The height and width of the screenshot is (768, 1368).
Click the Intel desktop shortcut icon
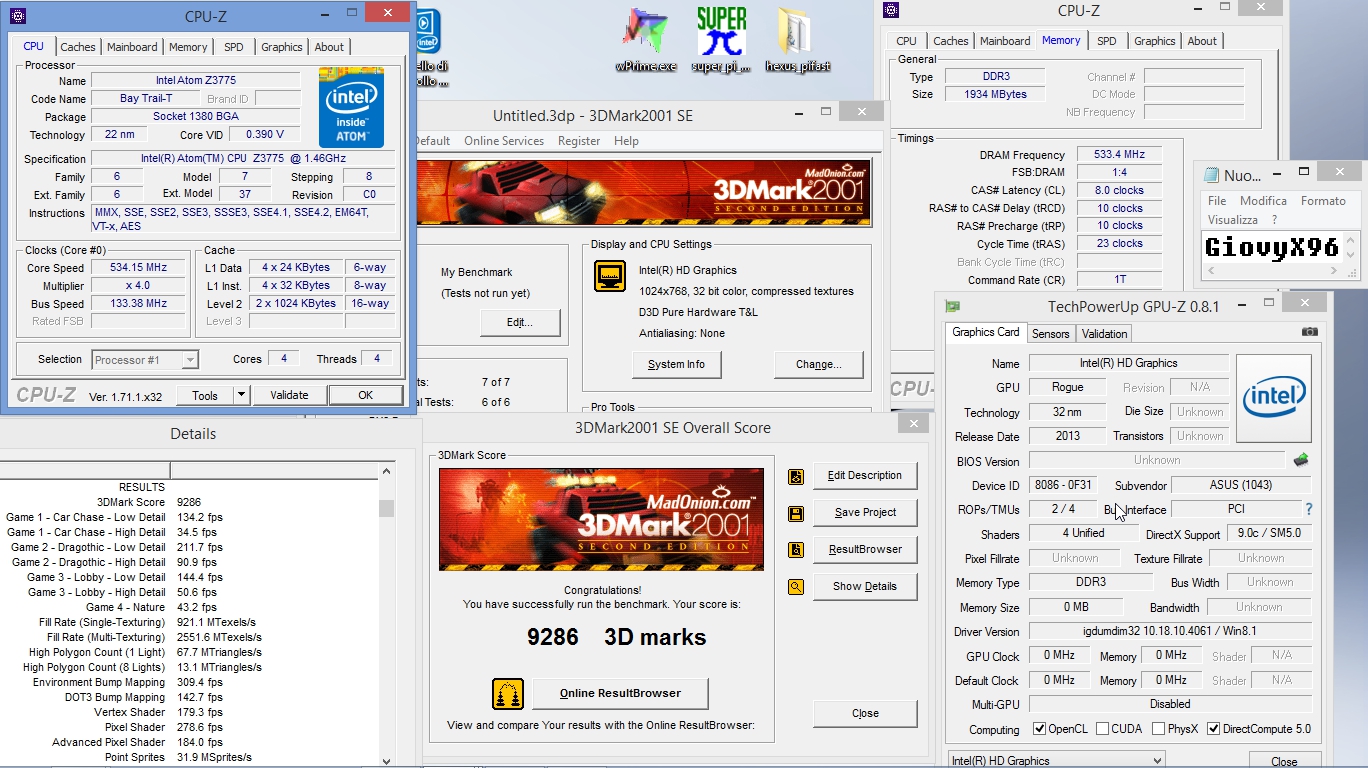click(427, 30)
